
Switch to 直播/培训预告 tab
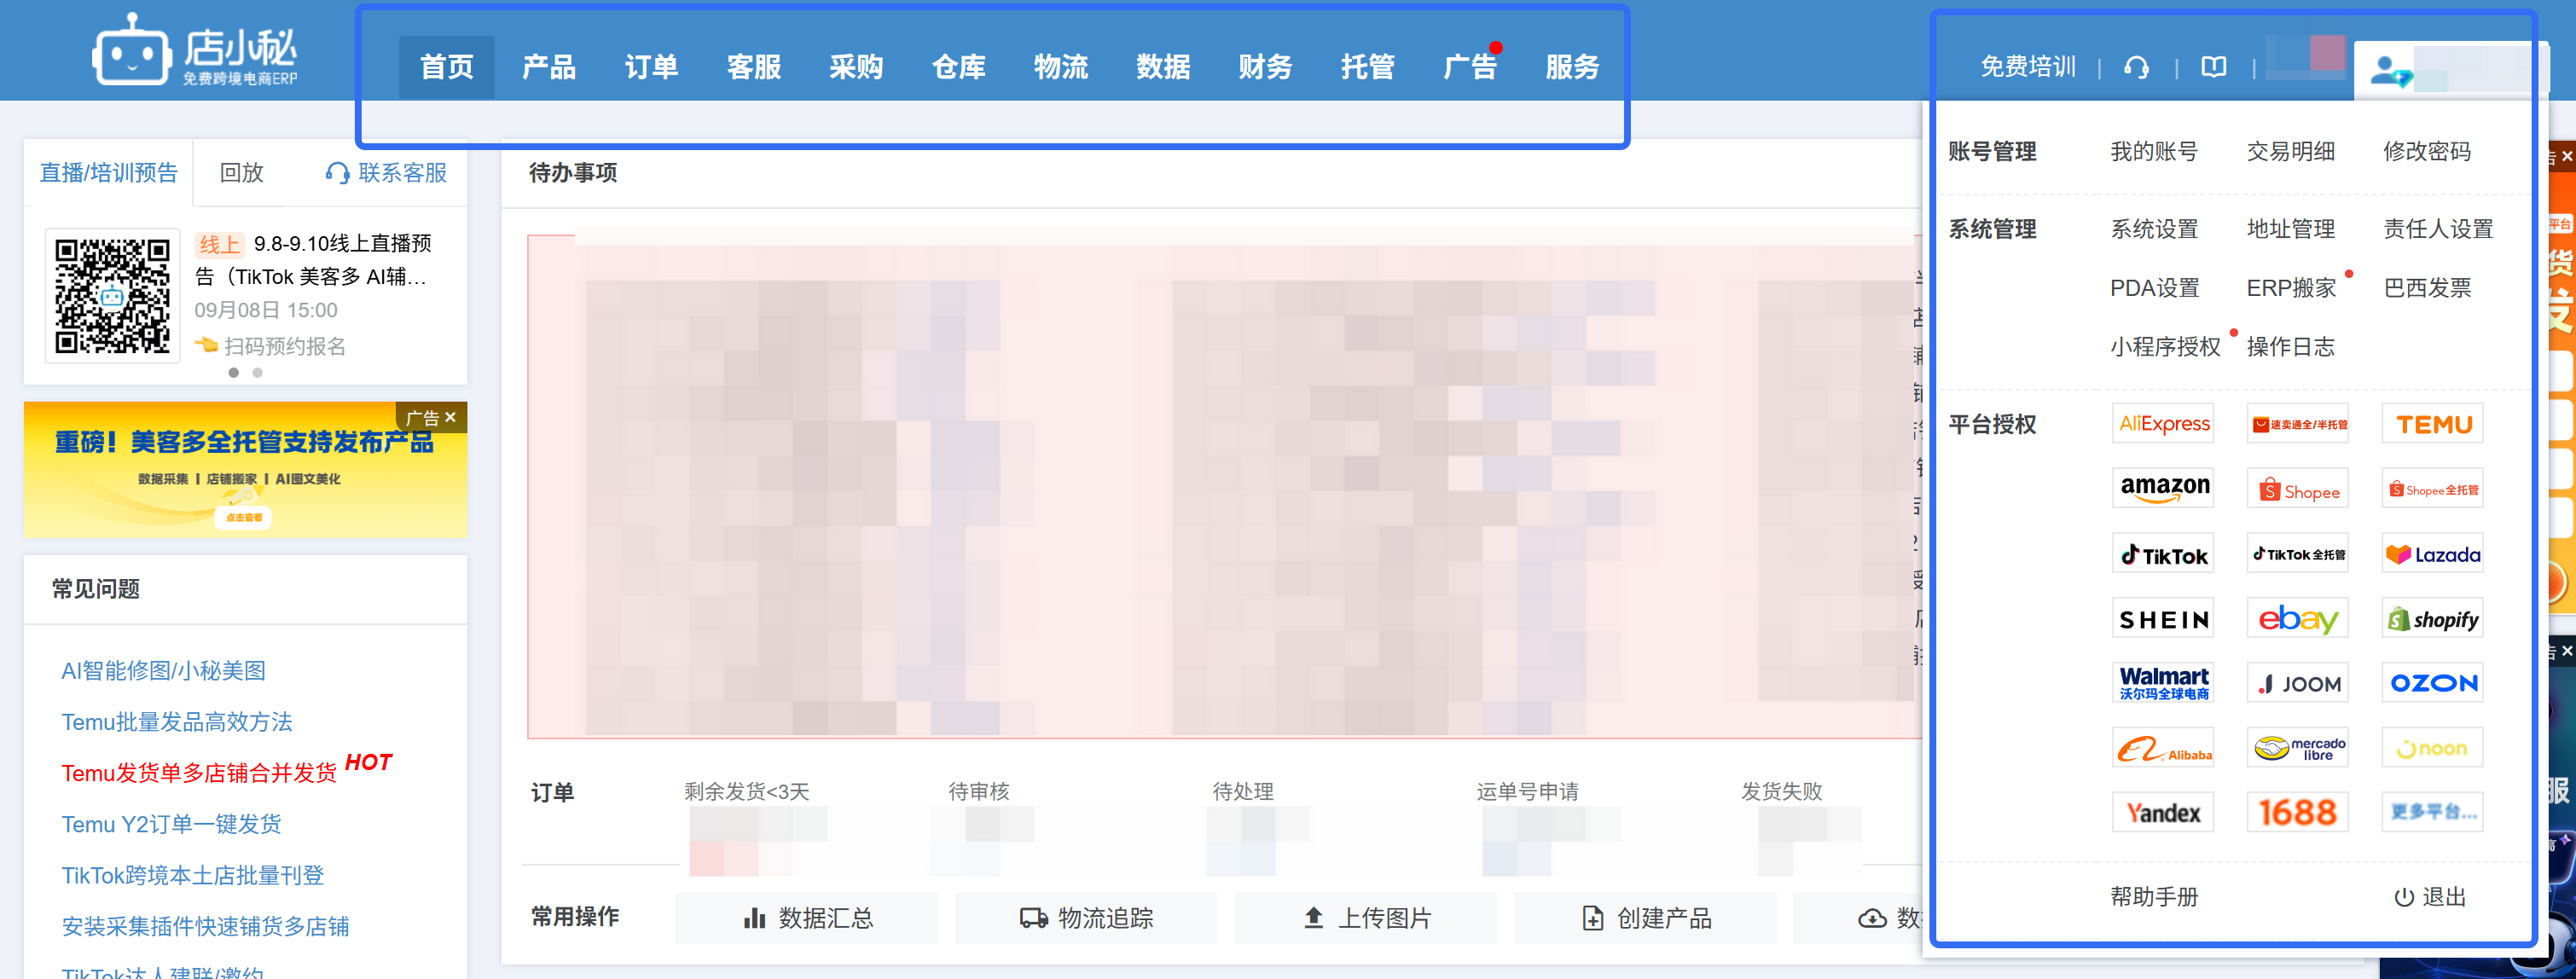coord(108,173)
